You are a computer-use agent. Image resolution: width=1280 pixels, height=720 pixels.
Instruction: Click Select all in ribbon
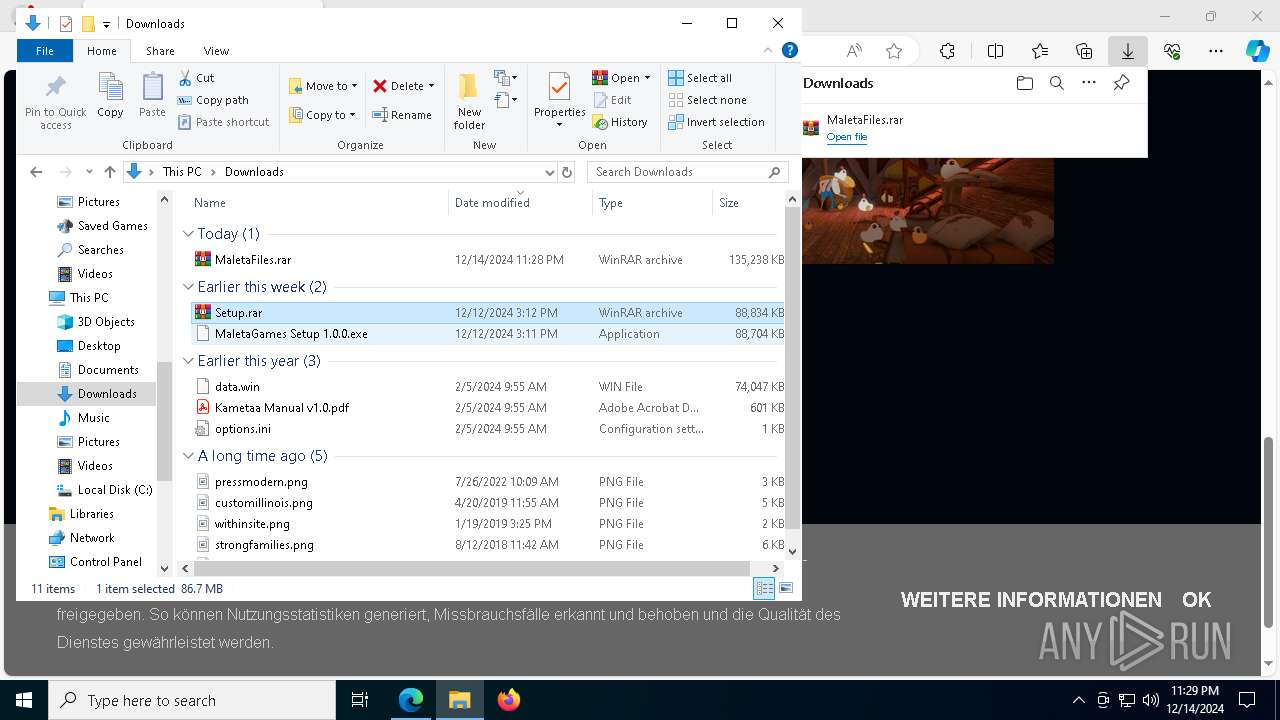700,78
